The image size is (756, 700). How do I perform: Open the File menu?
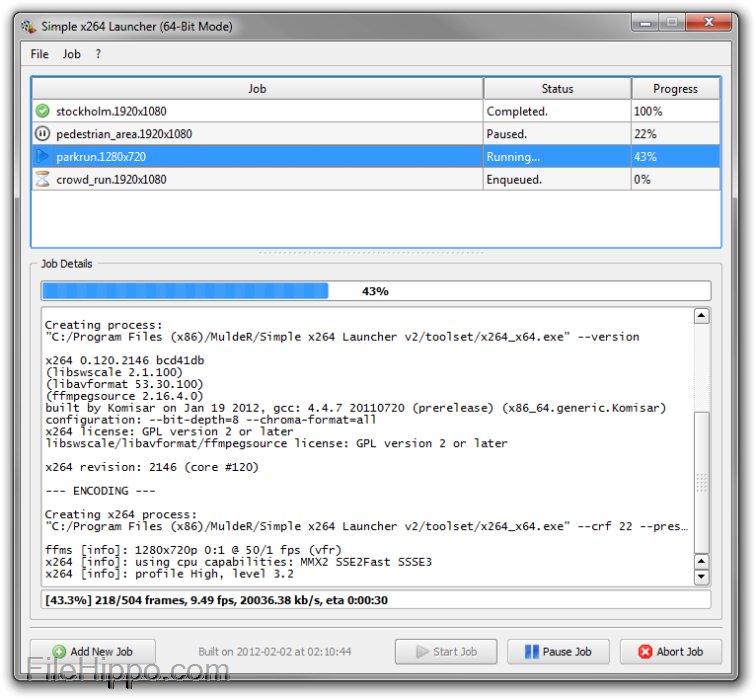pos(39,54)
